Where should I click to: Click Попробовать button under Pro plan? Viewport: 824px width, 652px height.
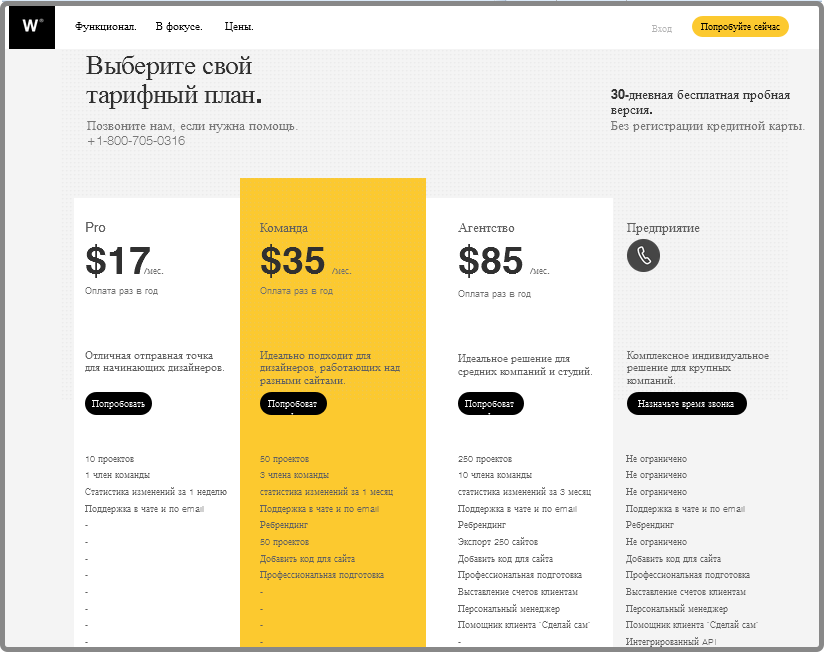click(x=118, y=404)
